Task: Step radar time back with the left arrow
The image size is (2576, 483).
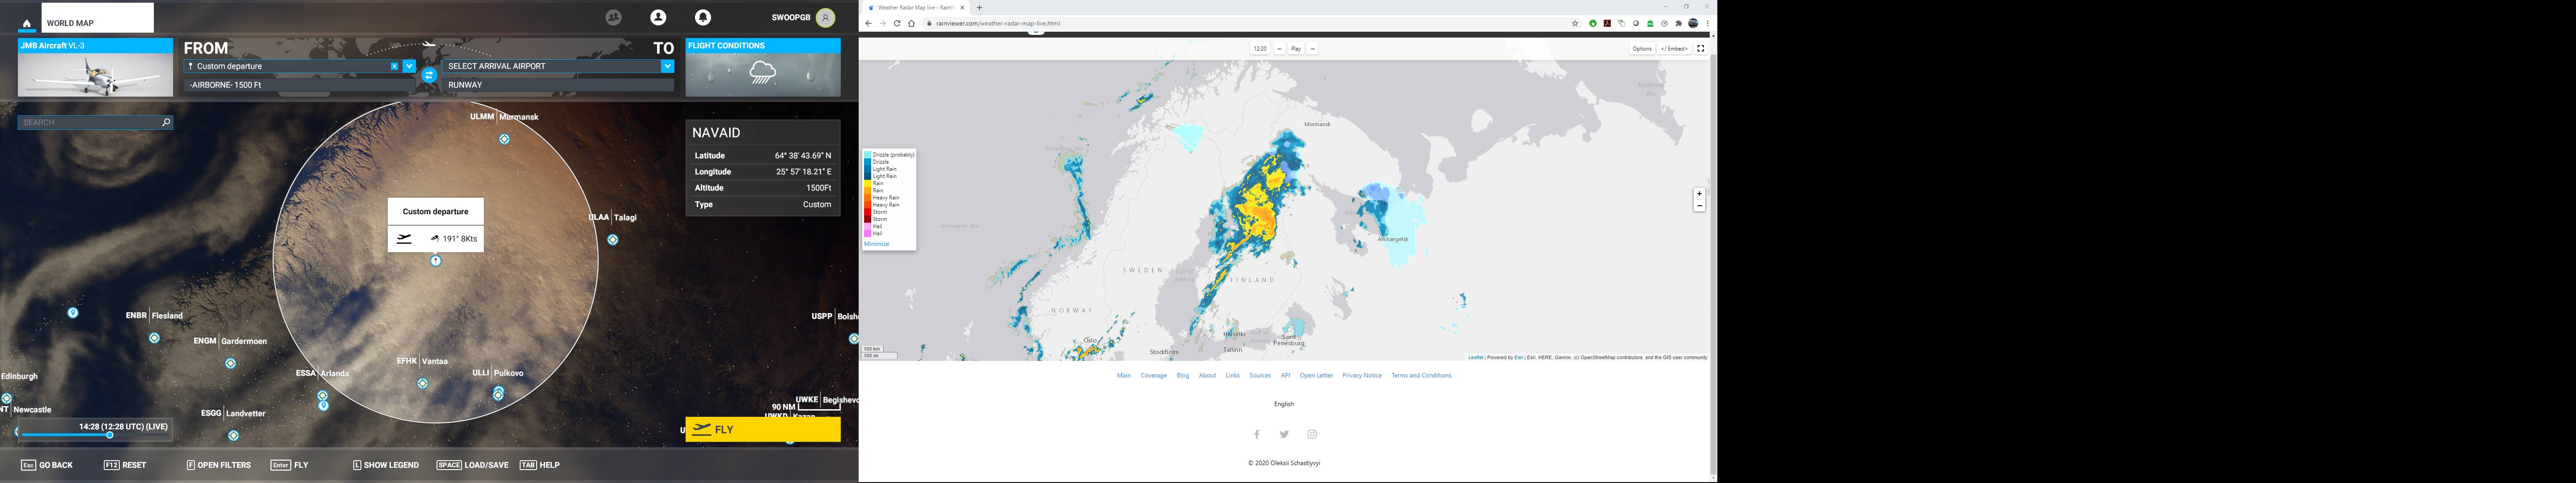Action: pos(1279,48)
